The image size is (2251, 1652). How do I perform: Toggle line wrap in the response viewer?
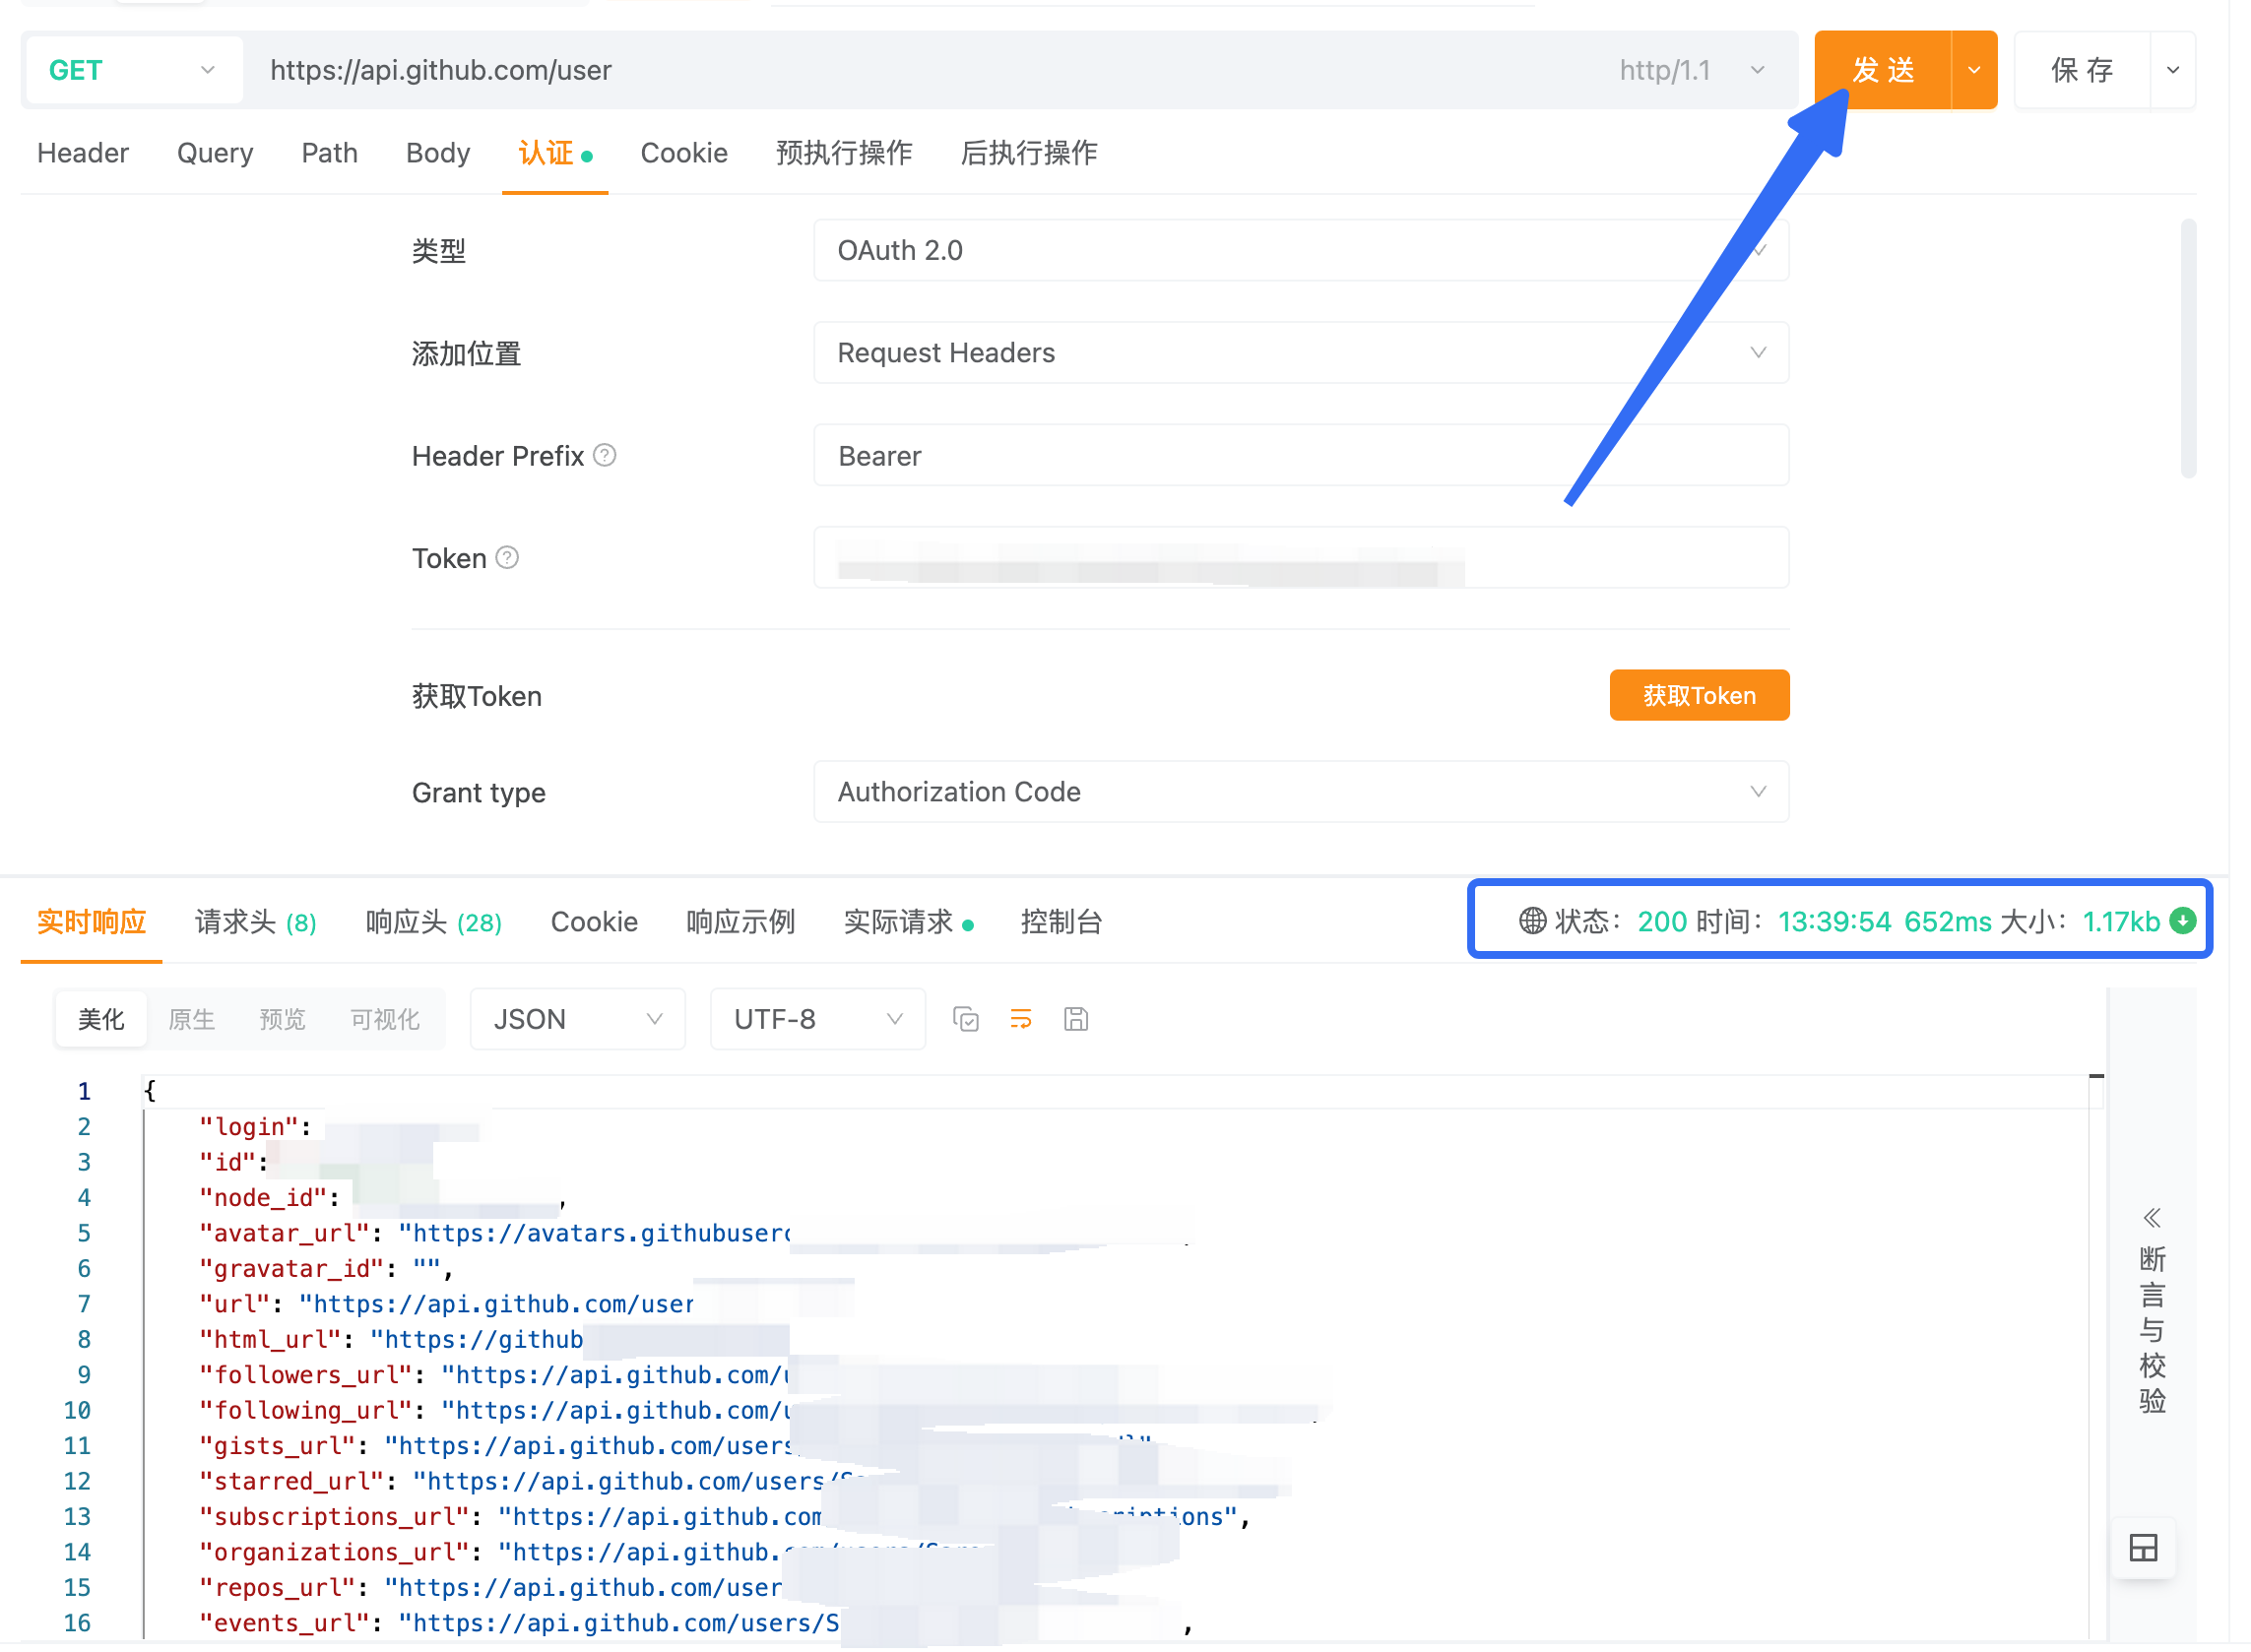pyautogui.click(x=1020, y=1019)
